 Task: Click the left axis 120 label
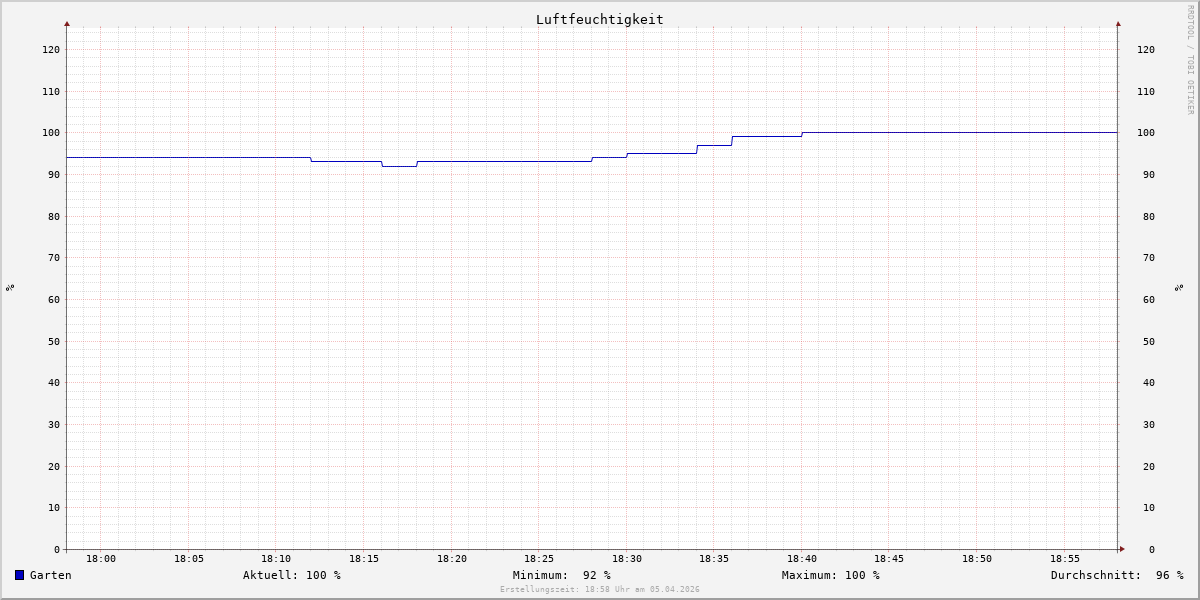(x=51, y=50)
